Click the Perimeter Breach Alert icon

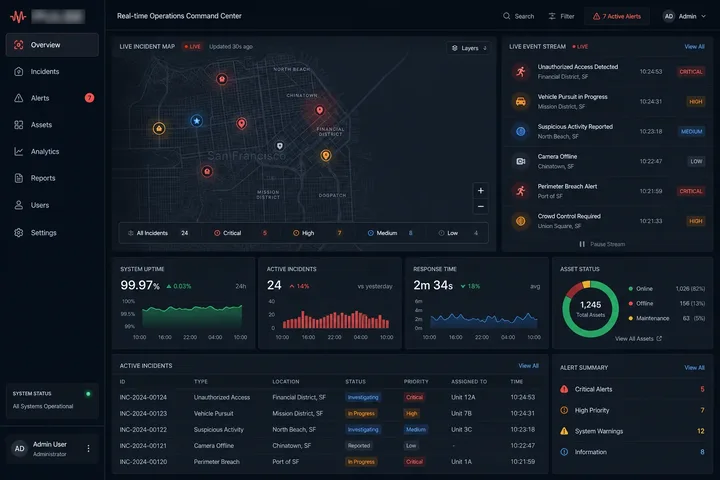pos(520,191)
